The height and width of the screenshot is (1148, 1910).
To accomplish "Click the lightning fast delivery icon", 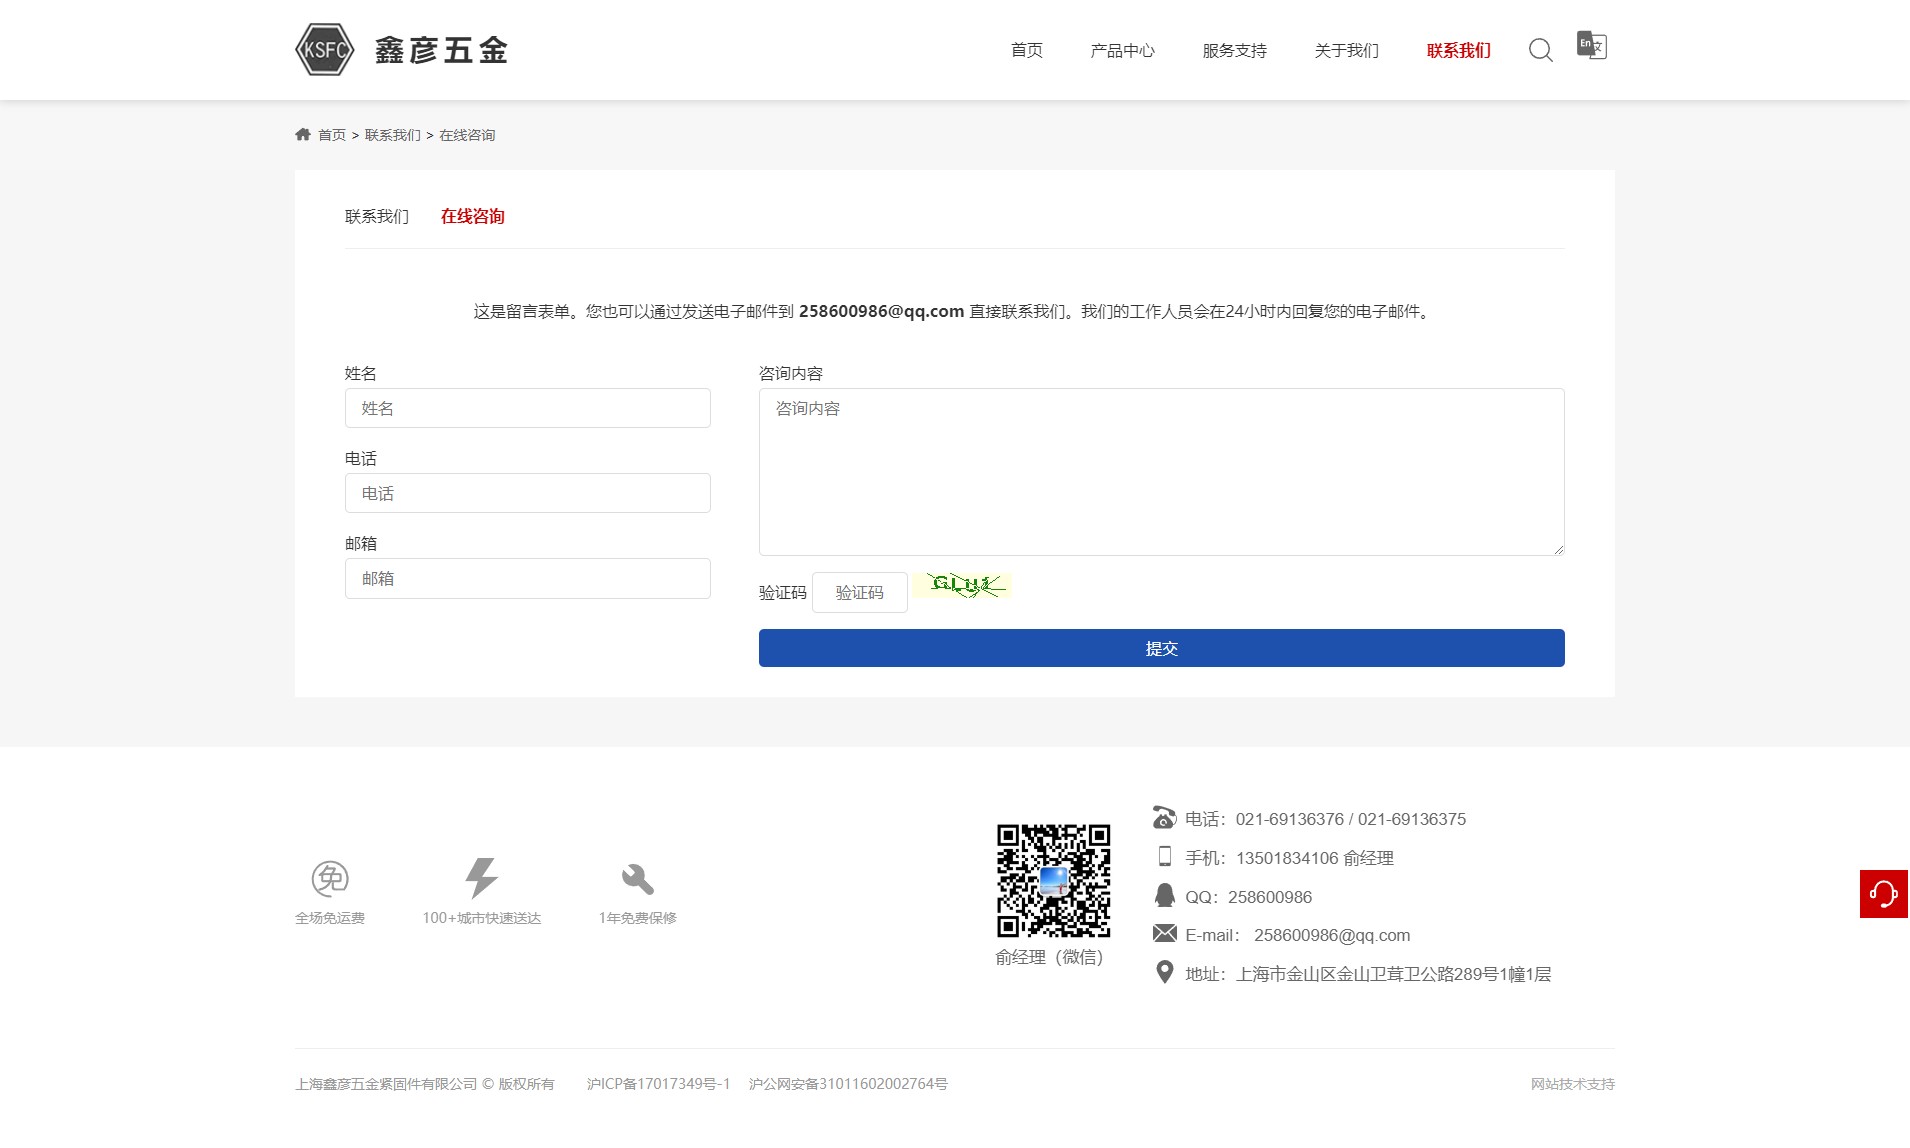I will click(x=481, y=878).
